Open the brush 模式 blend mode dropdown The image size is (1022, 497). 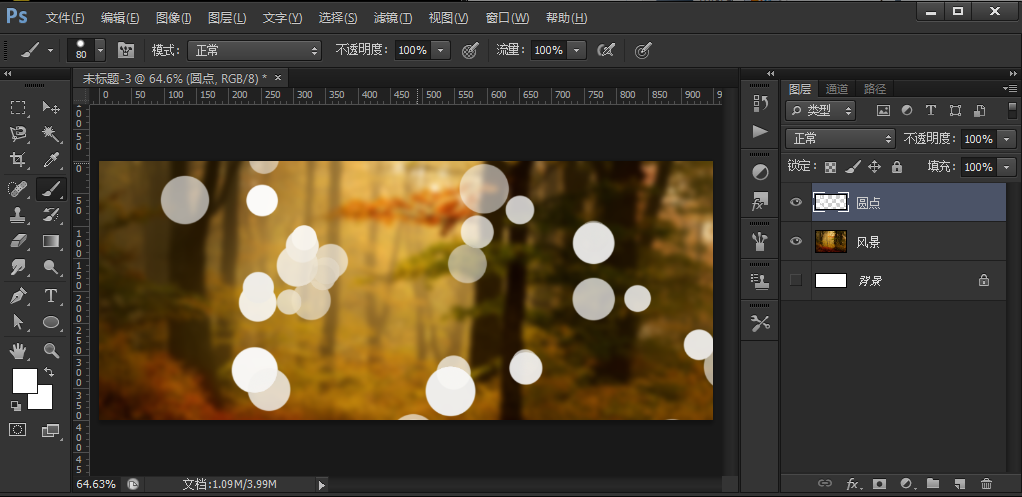click(254, 50)
